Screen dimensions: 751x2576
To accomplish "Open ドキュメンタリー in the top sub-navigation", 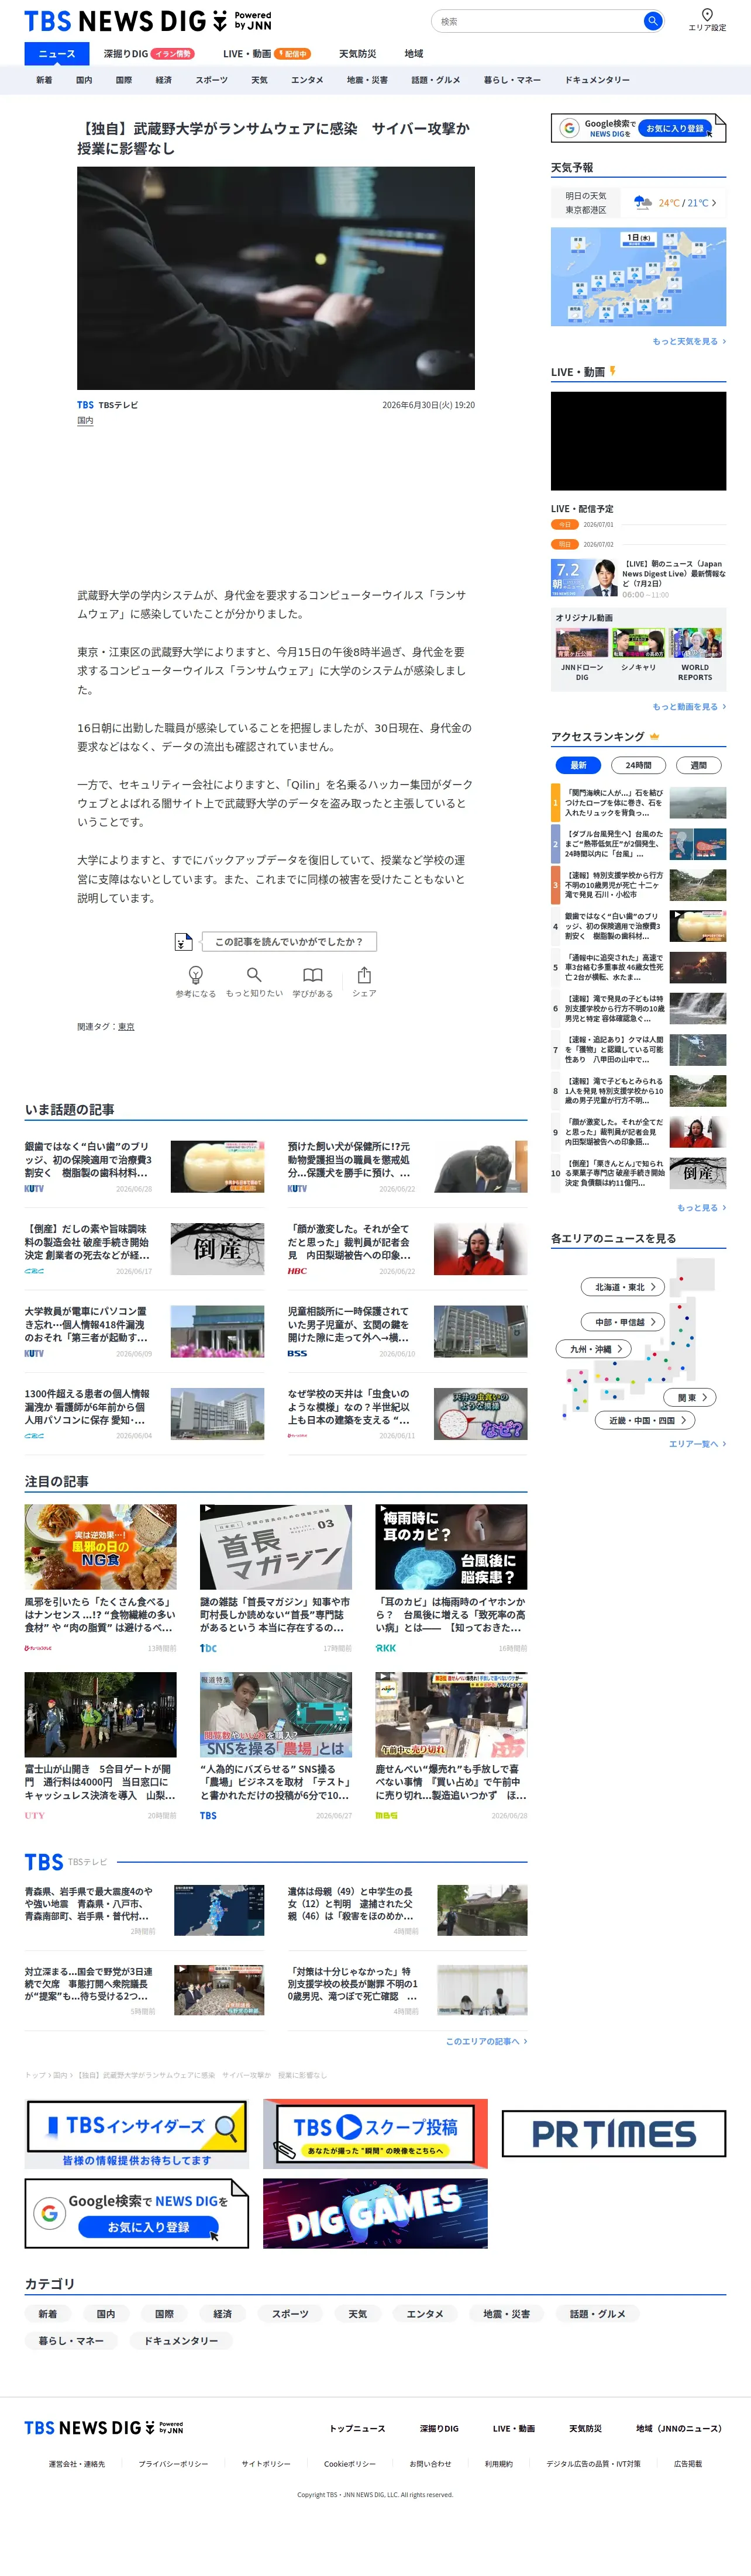I will click(597, 80).
